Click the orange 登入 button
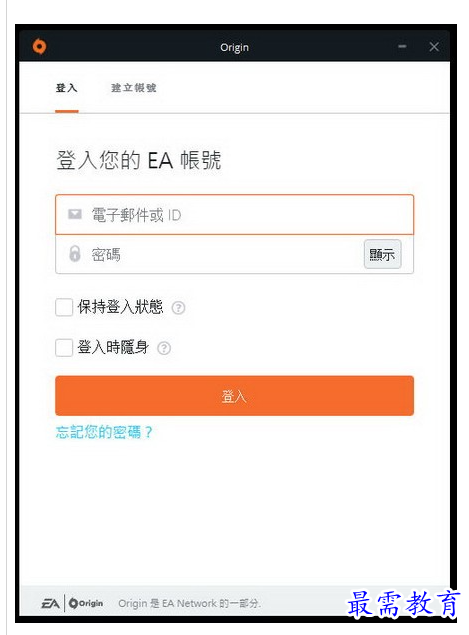469x635 pixels. (x=234, y=396)
